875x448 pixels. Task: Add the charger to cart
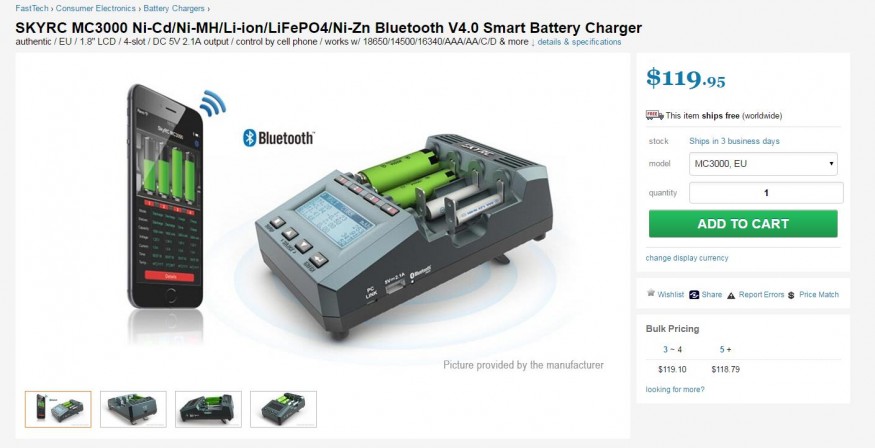pyautogui.click(x=743, y=224)
